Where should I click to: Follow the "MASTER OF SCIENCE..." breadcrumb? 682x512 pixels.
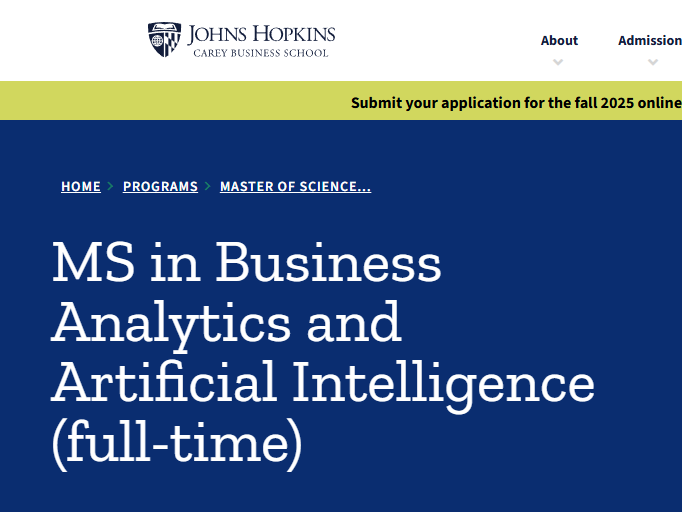296,186
